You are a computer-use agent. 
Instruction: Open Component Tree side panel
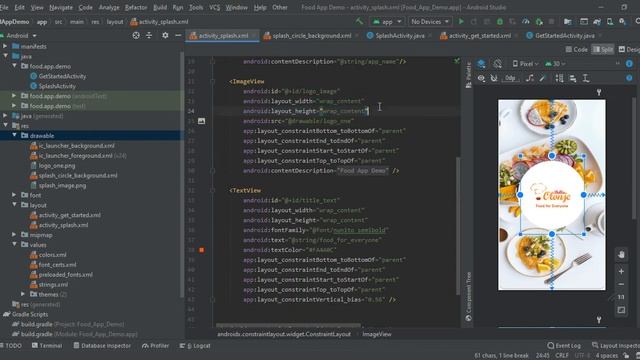coord(469,296)
